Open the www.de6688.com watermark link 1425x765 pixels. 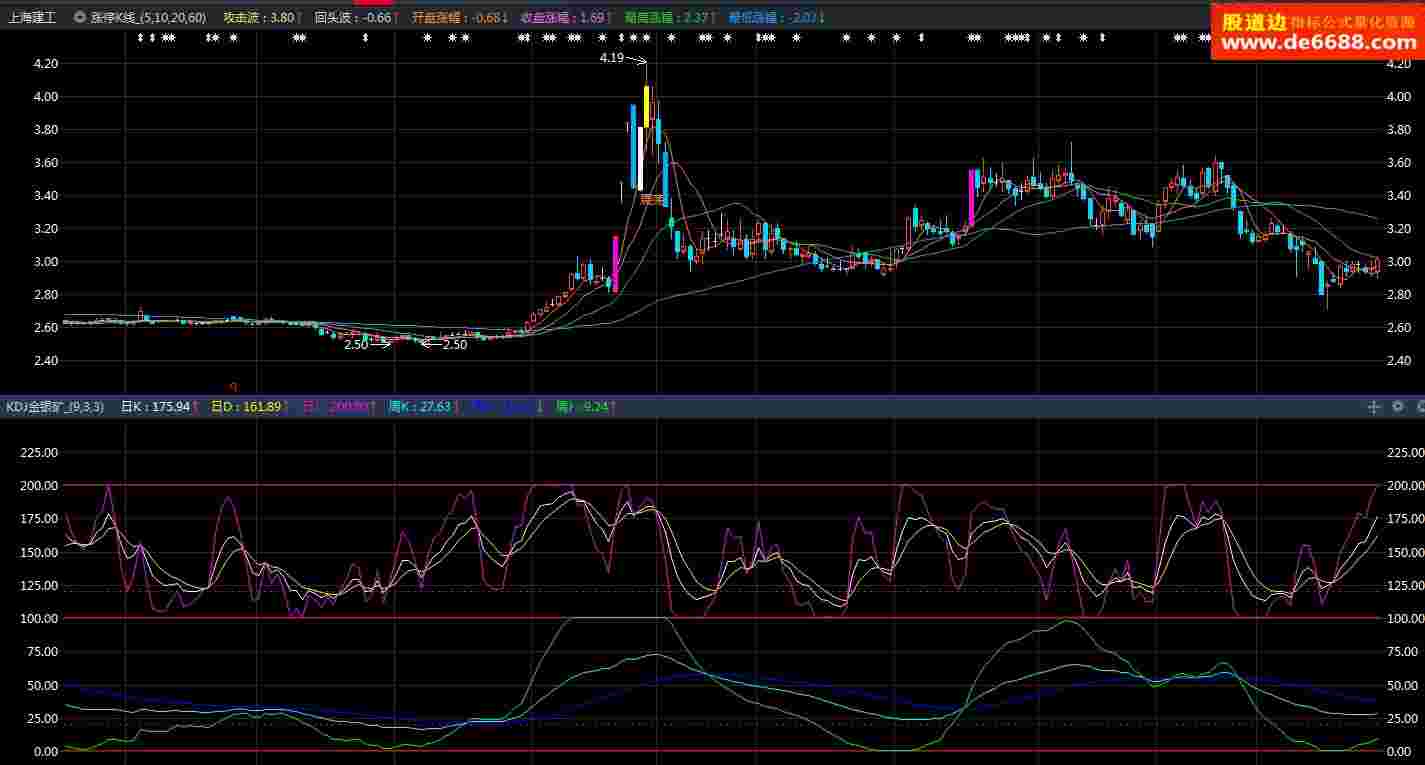point(1317,43)
